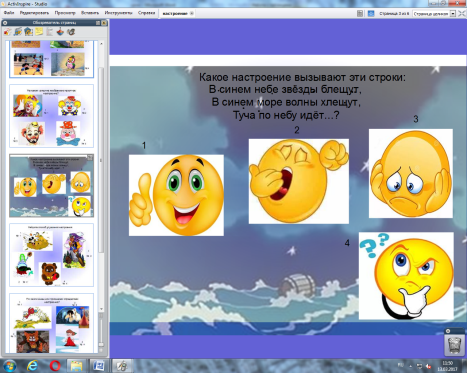
Task: Open Internet Explorer from the taskbar
Action: [x=32, y=366]
